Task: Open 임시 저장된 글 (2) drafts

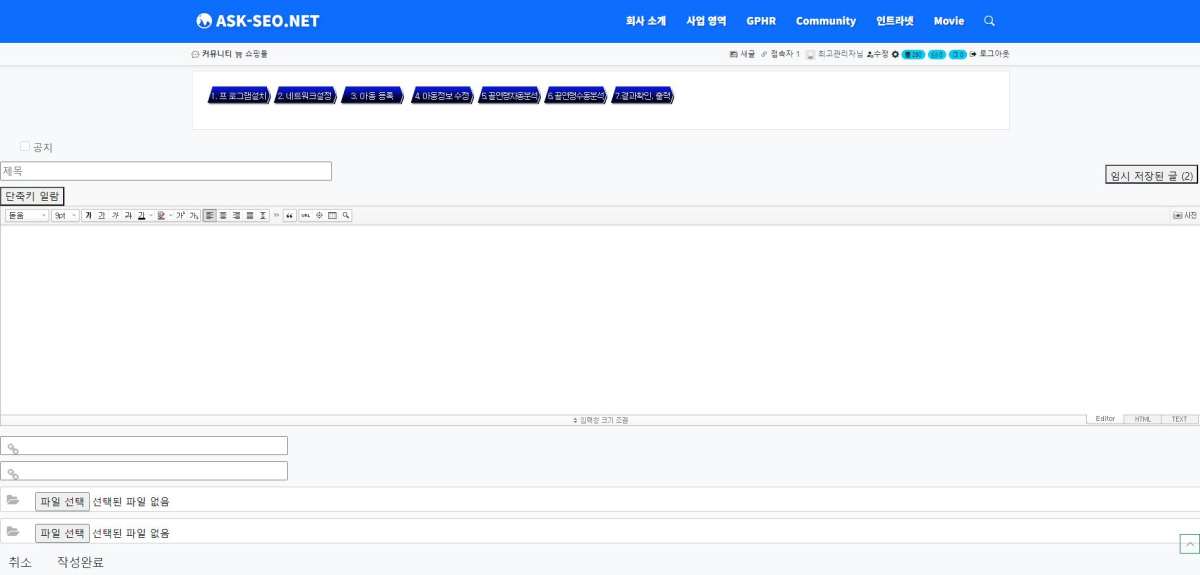Action: 1151,175
